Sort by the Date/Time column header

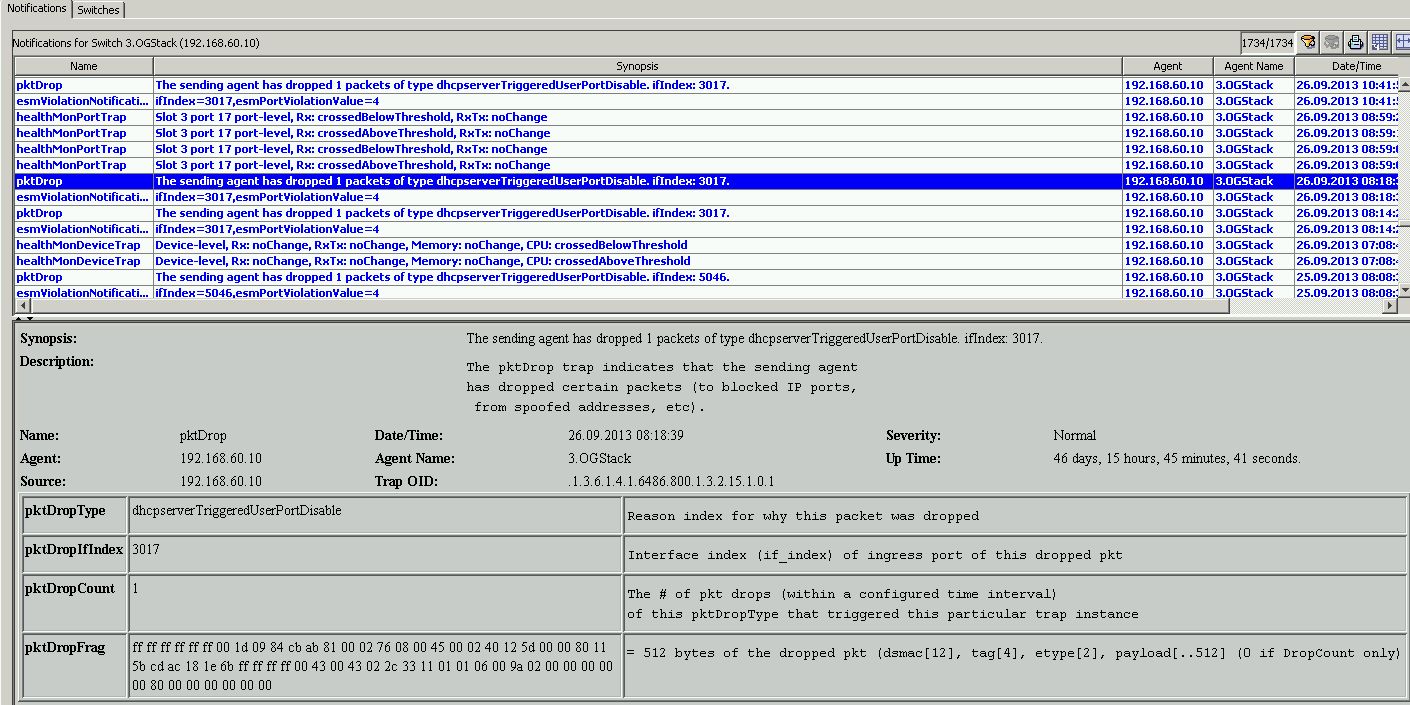click(x=1356, y=66)
